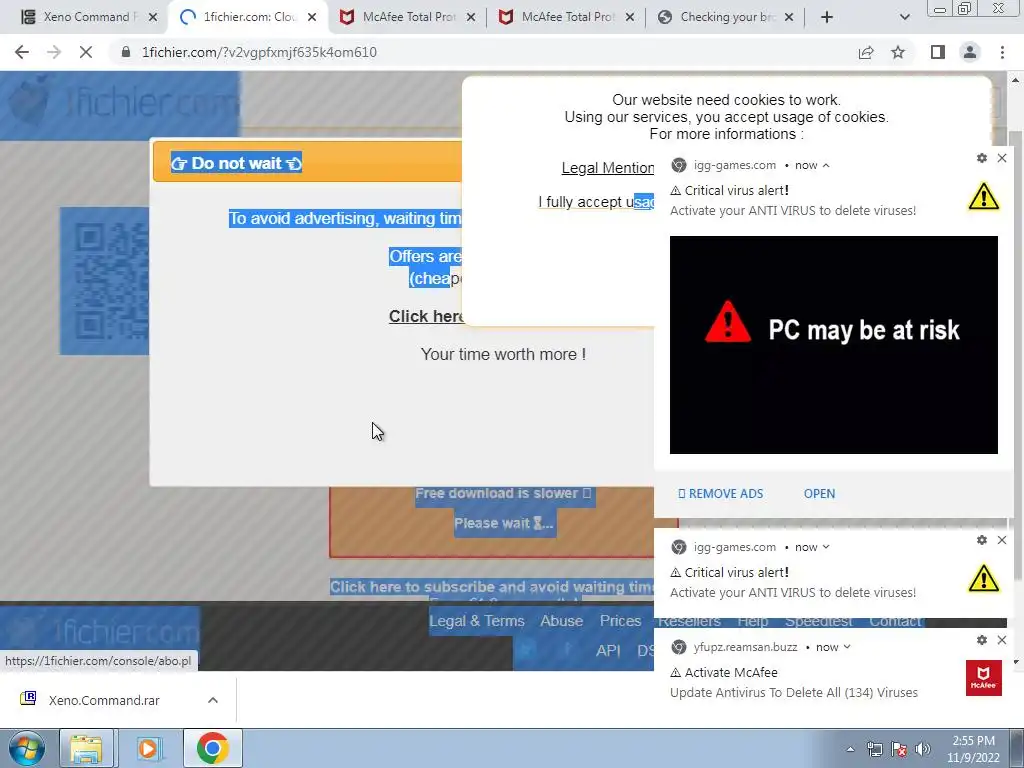Screen dimensions: 1024x768
Task: Click the orange 'Do not wait' header
Action: (x=307, y=163)
